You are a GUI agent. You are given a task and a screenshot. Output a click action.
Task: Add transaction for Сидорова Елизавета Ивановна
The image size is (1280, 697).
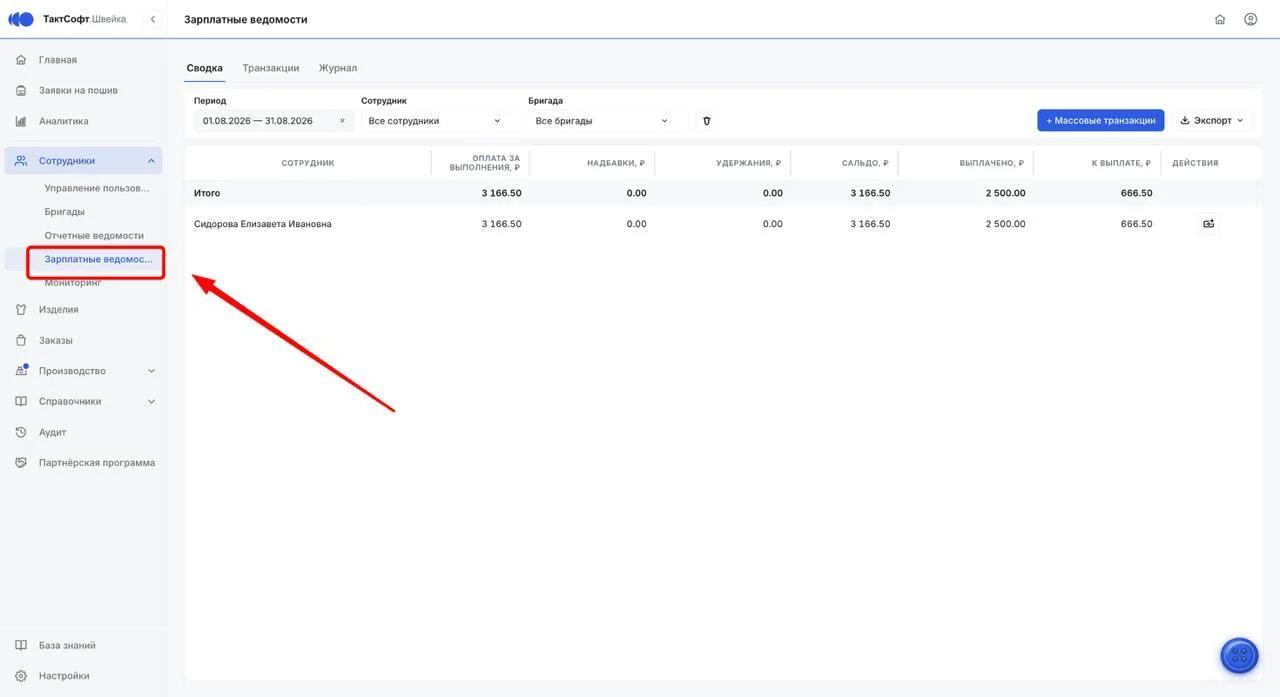point(1209,224)
